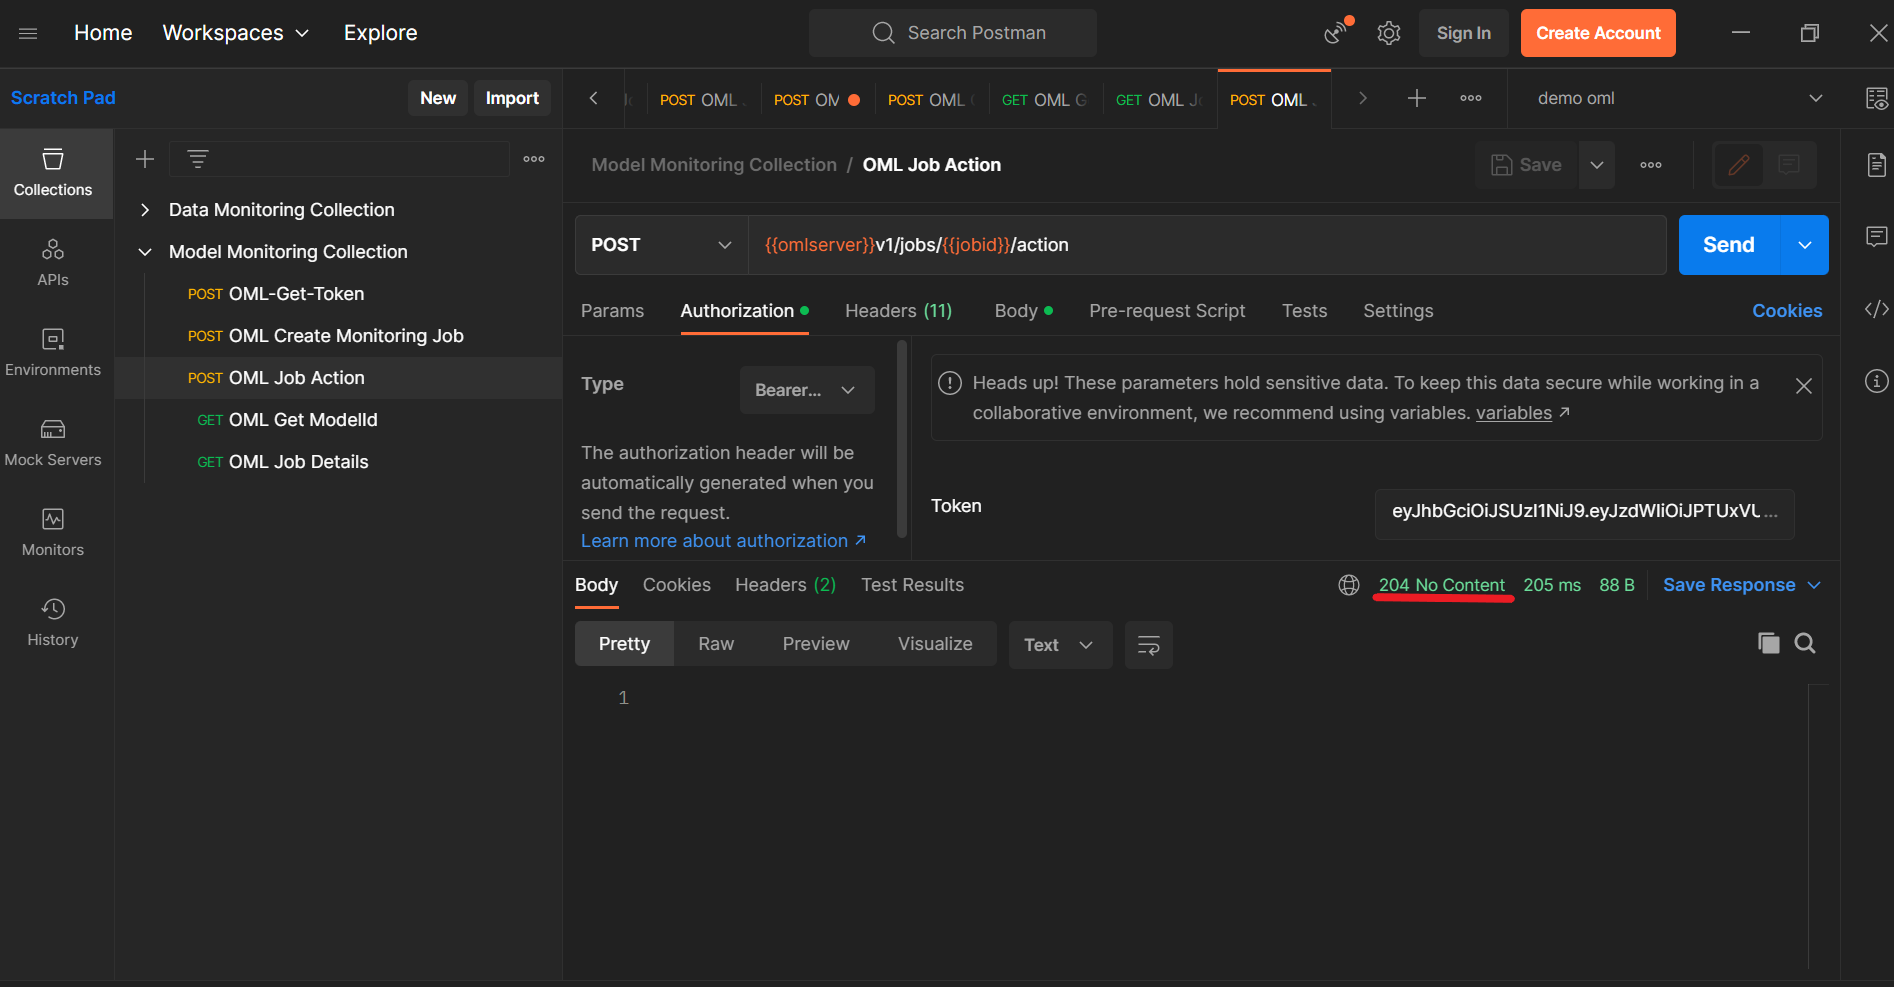Click the network globe icon
The width and height of the screenshot is (1894, 987).
[1349, 585]
